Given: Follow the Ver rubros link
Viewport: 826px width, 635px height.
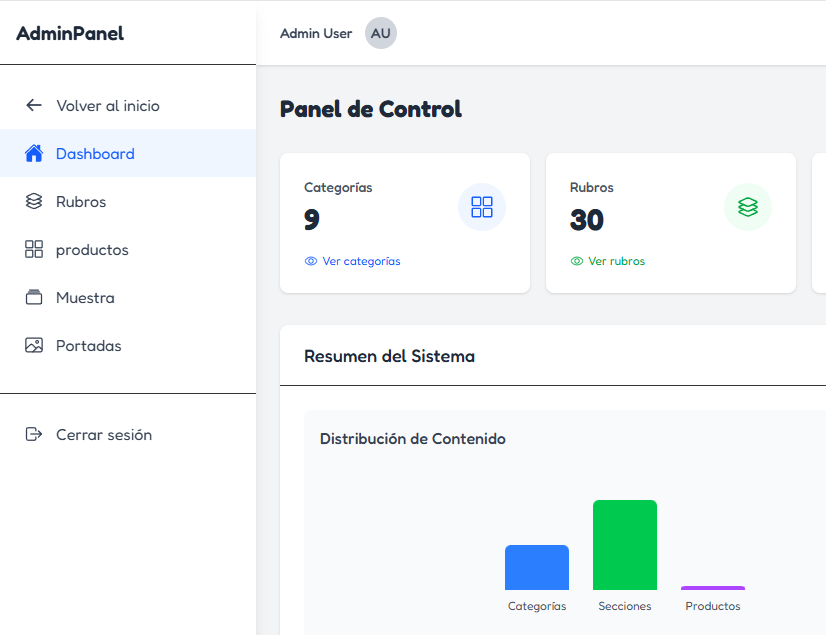Looking at the screenshot, I should (x=616, y=261).
